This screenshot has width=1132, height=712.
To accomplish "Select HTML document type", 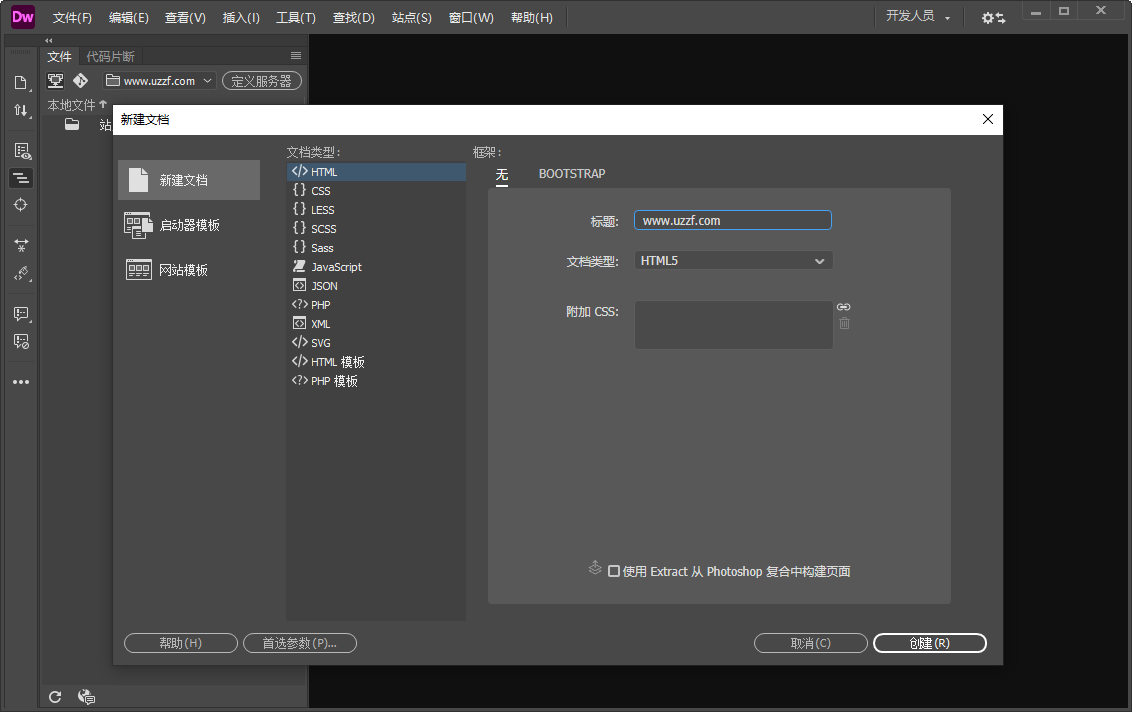I will pos(376,172).
